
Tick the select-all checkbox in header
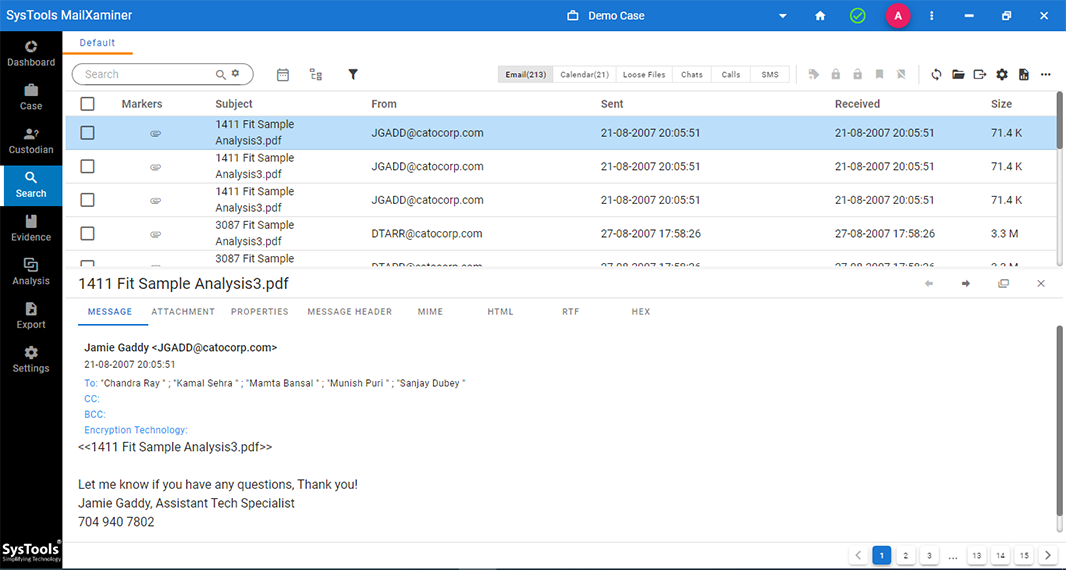pyautogui.click(x=88, y=104)
